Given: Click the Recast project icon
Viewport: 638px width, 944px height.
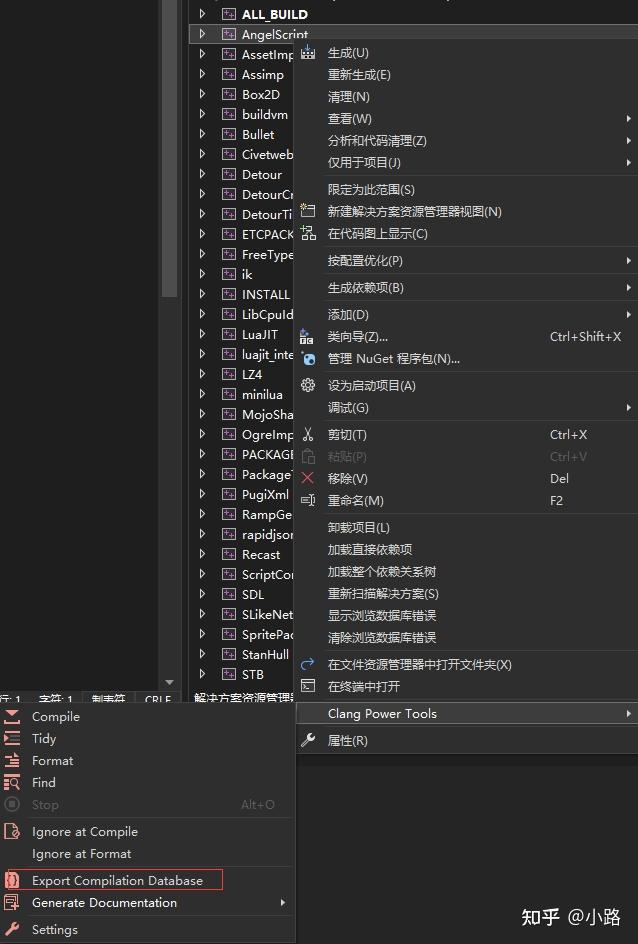Looking at the screenshot, I should click(x=229, y=554).
